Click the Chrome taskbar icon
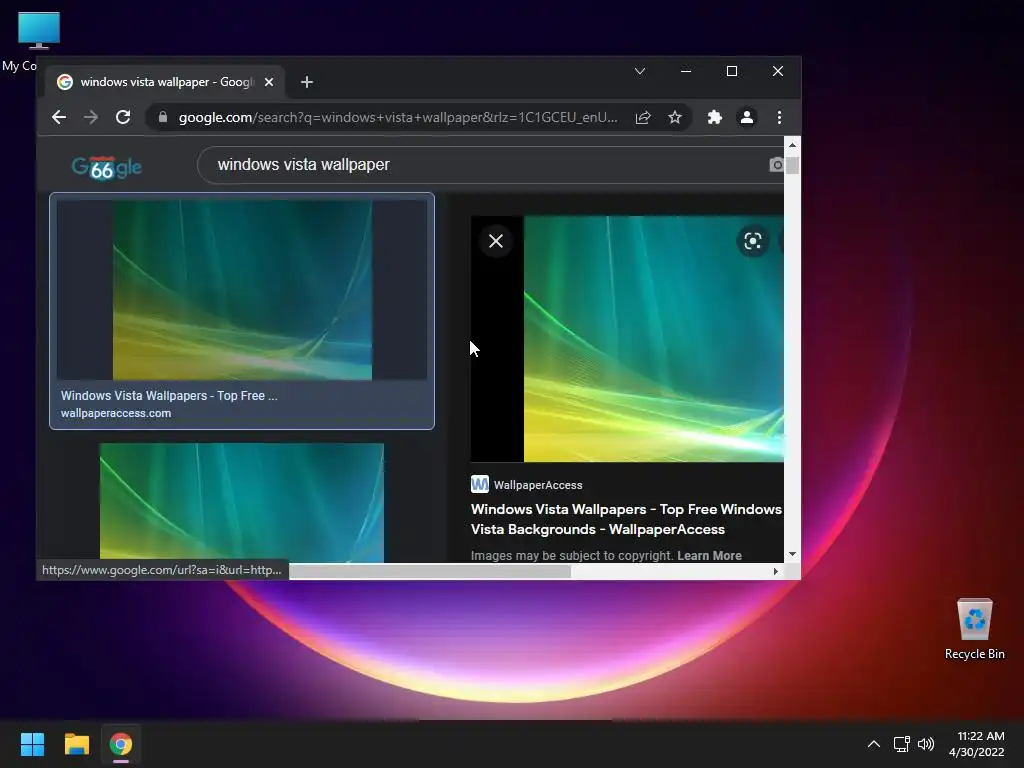 coord(121,744)
